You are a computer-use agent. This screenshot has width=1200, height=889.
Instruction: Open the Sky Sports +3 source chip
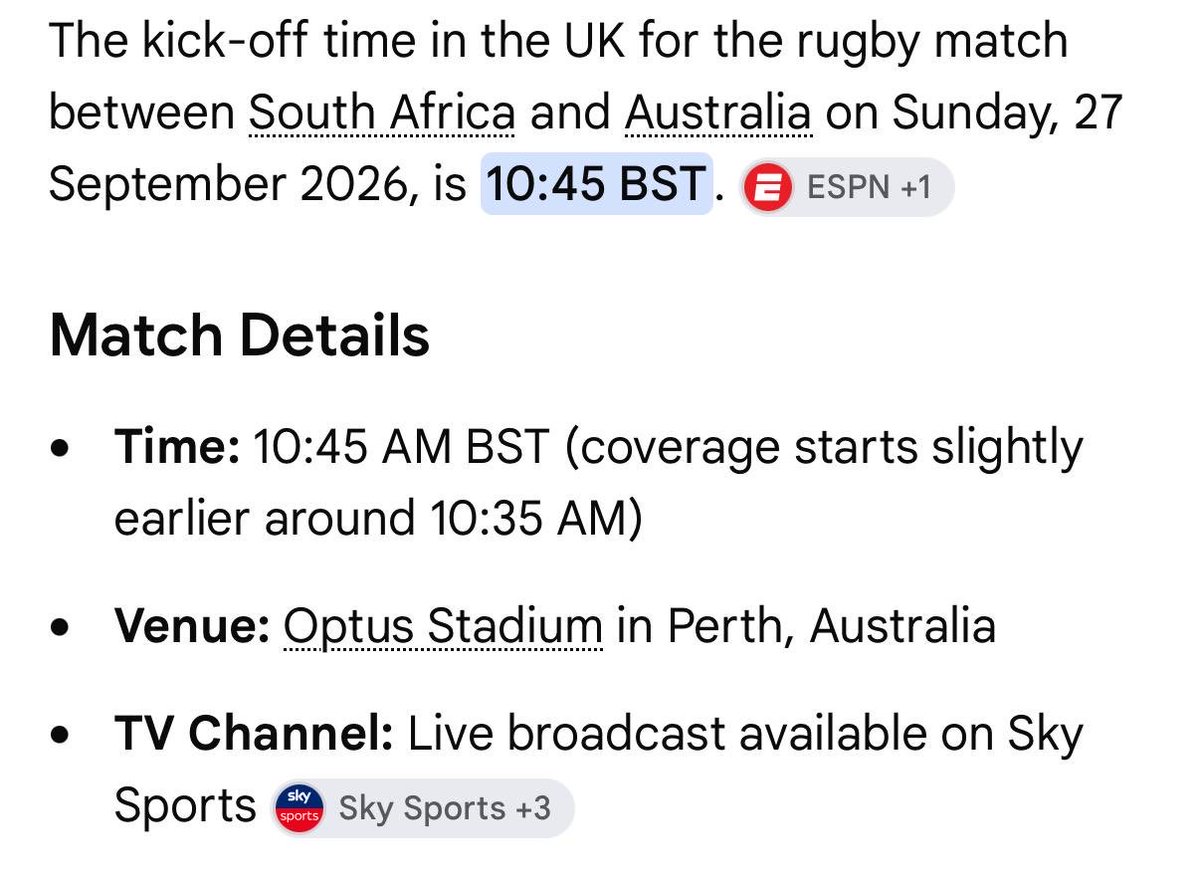(x=423, y=807)
